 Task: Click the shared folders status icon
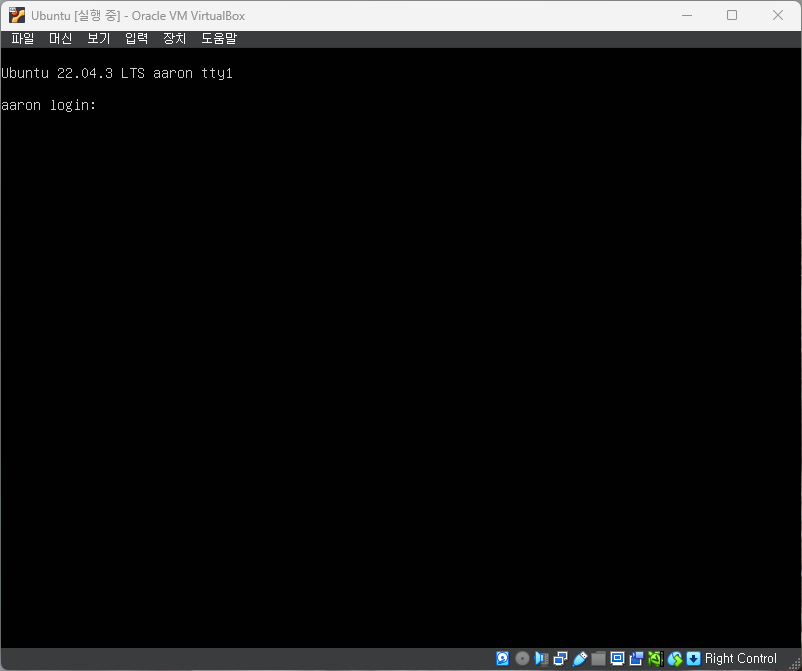coord(598,658)
